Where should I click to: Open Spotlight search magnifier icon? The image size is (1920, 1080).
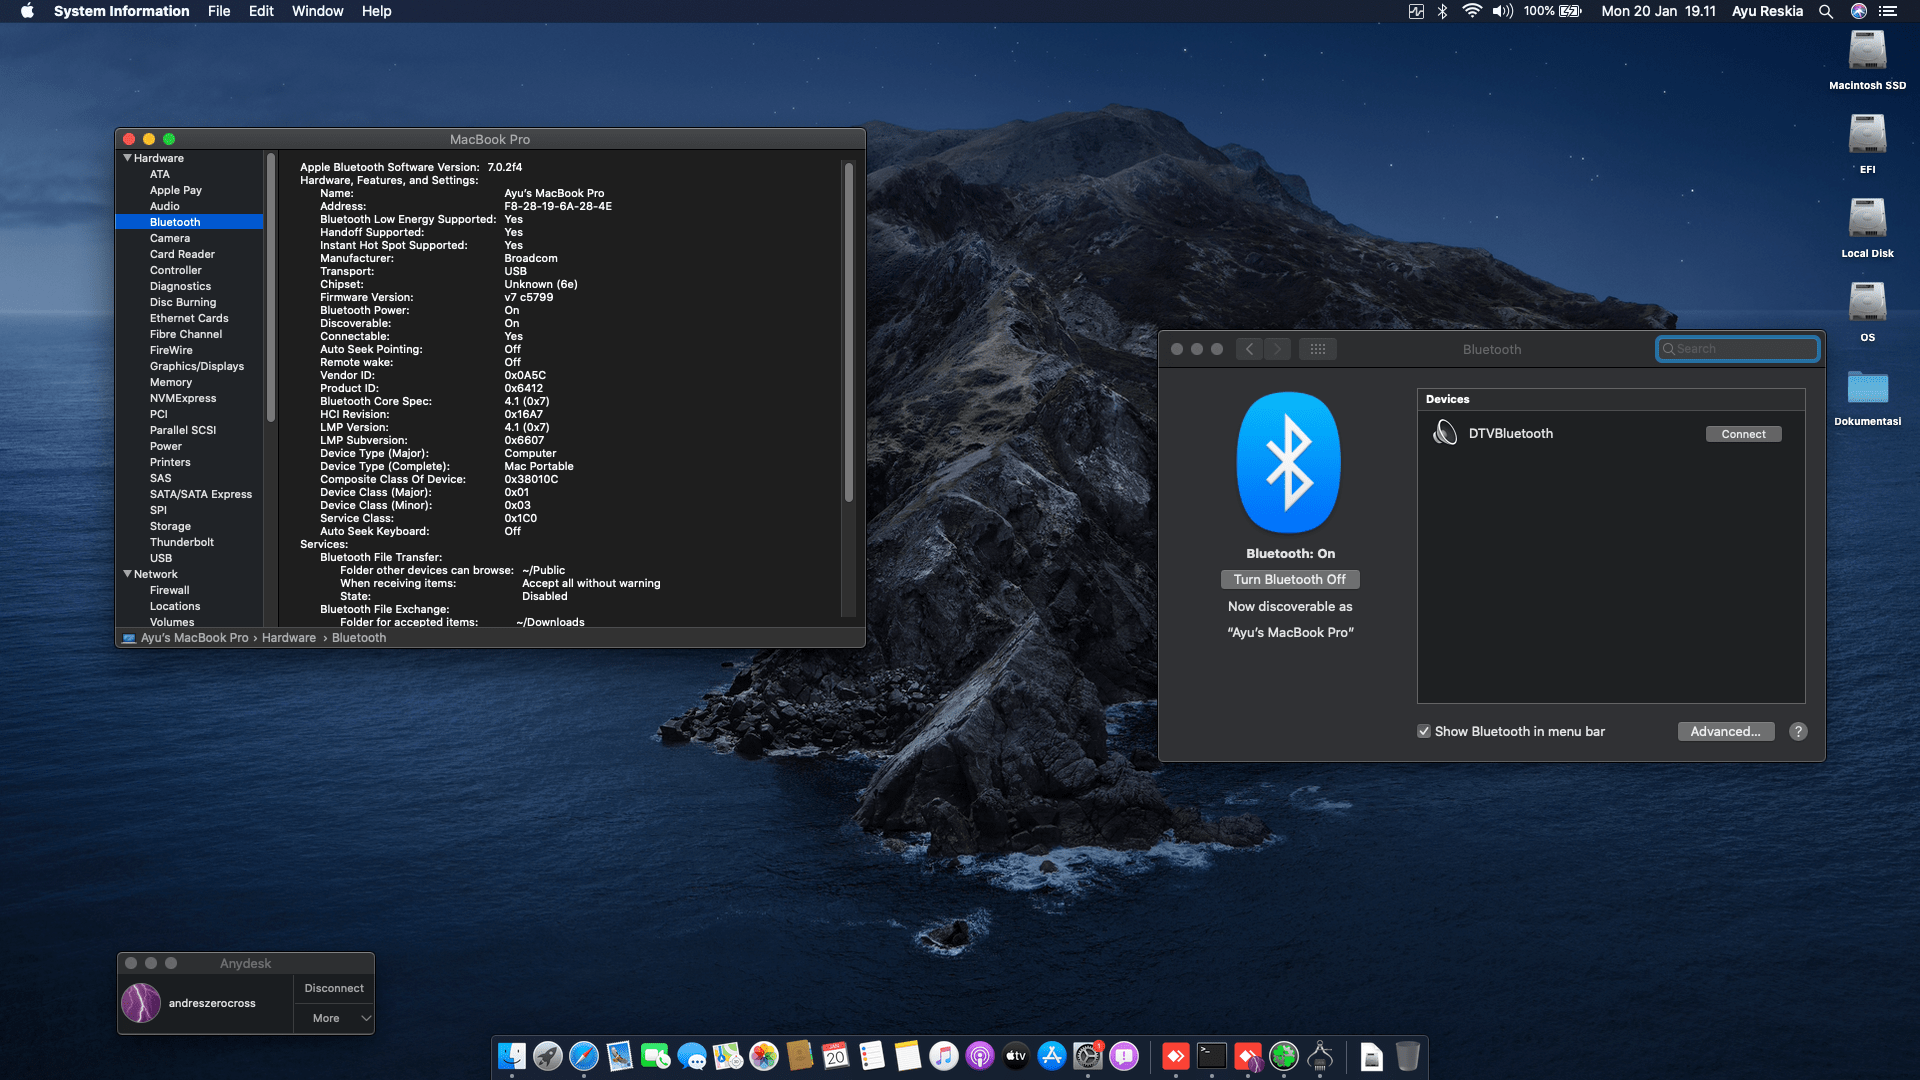(1826, 11)
